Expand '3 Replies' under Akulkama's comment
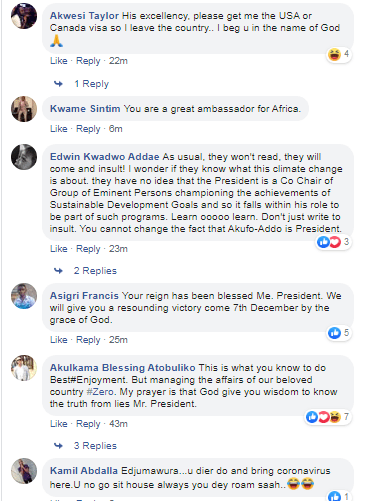This screenshot has width=370, height=501. tap(95, 446)
